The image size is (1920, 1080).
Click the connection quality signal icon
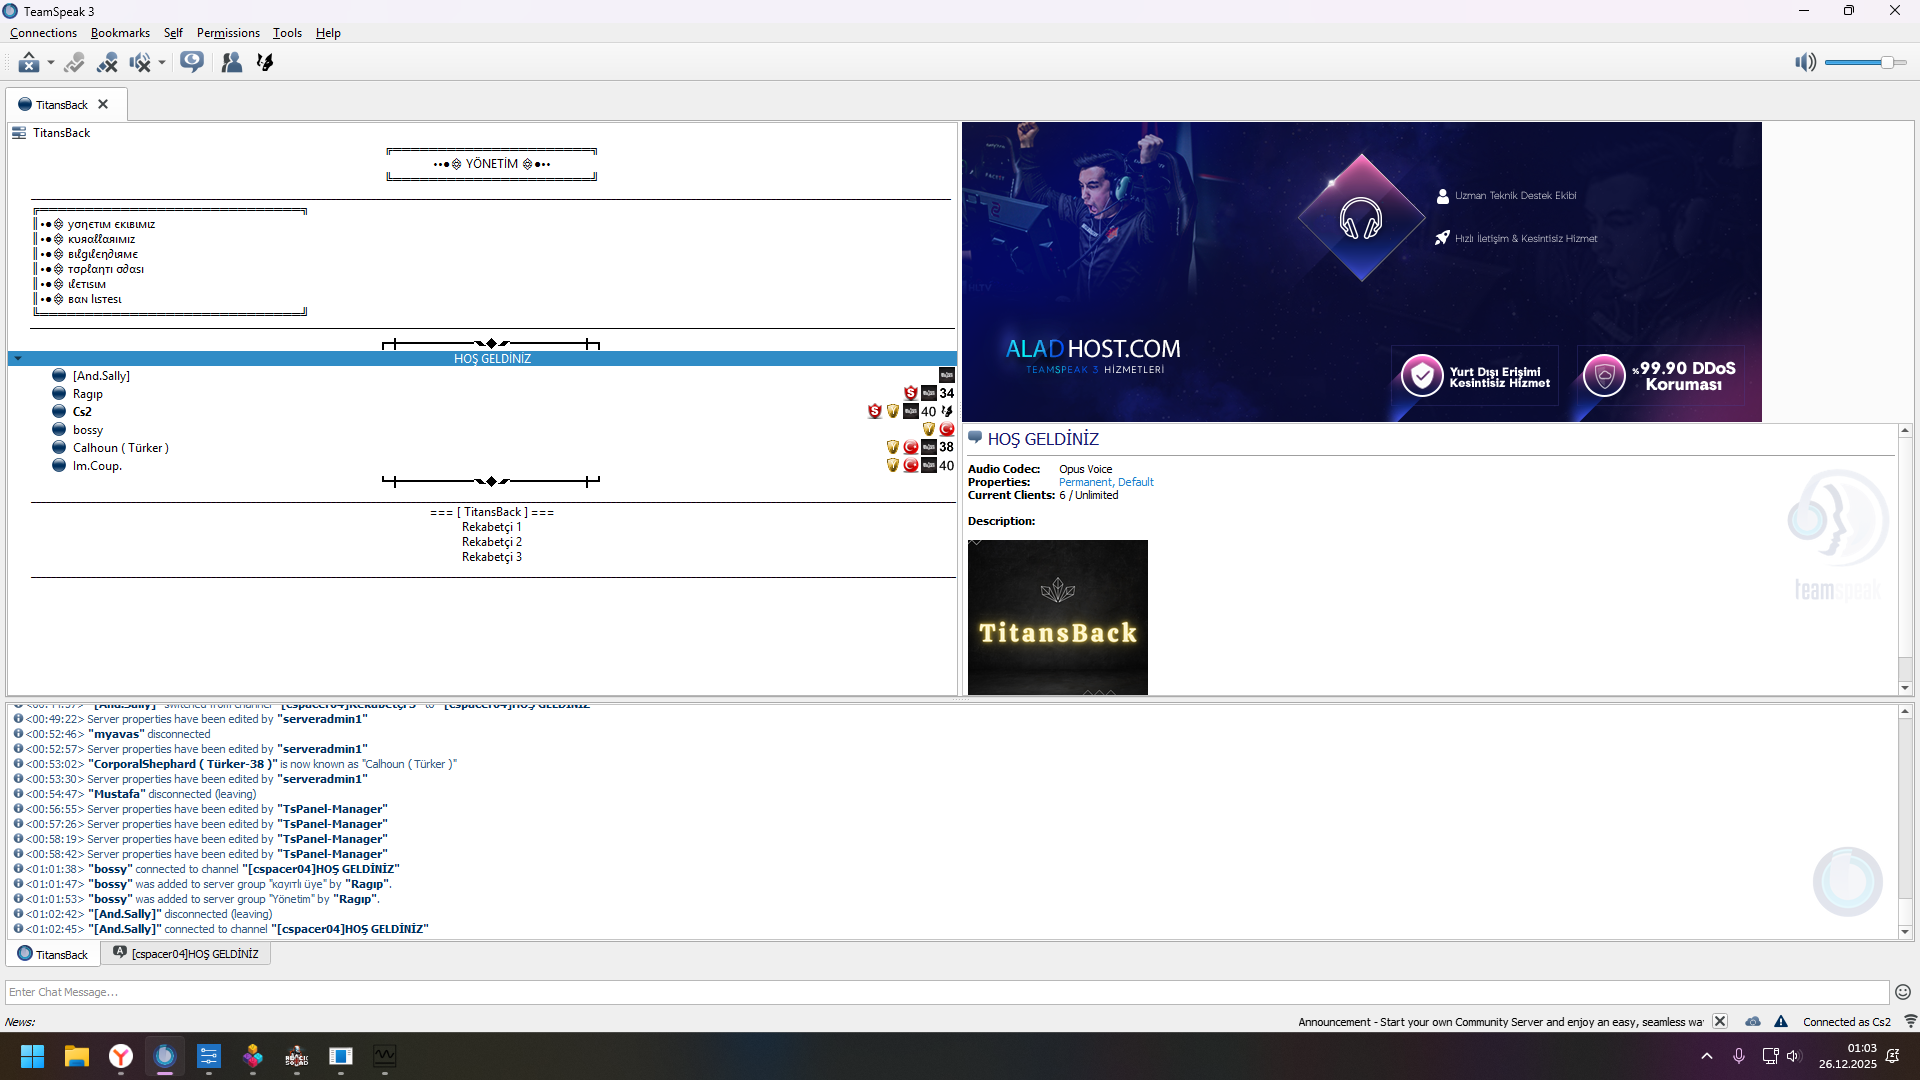pyautogui.click(x=1910, y=1022)
